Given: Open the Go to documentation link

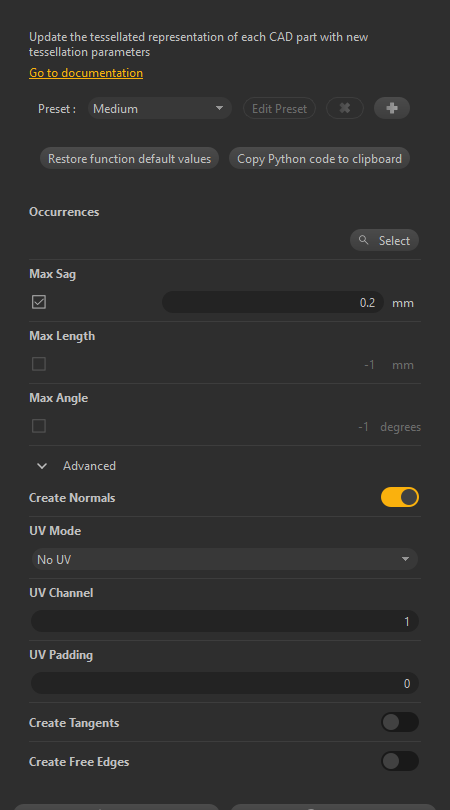Looking at the screenshot, I should [86, 73].
